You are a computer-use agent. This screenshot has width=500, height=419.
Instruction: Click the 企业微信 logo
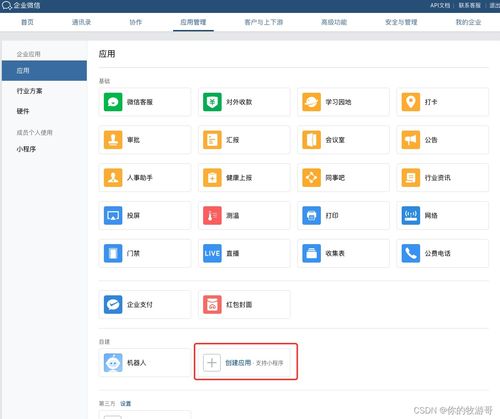coord(21,5)
